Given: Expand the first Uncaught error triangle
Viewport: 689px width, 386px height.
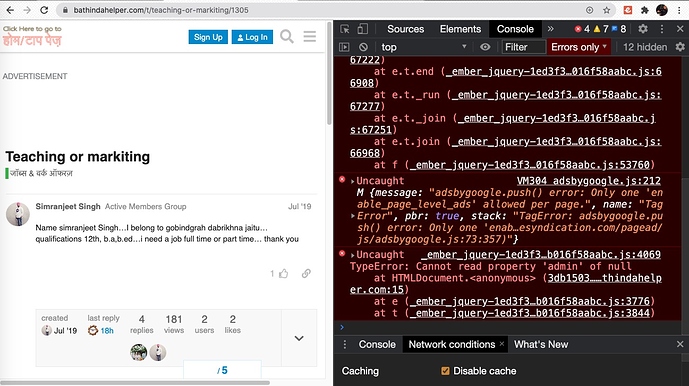Looking at the screenshot, I should pos(352,181).
